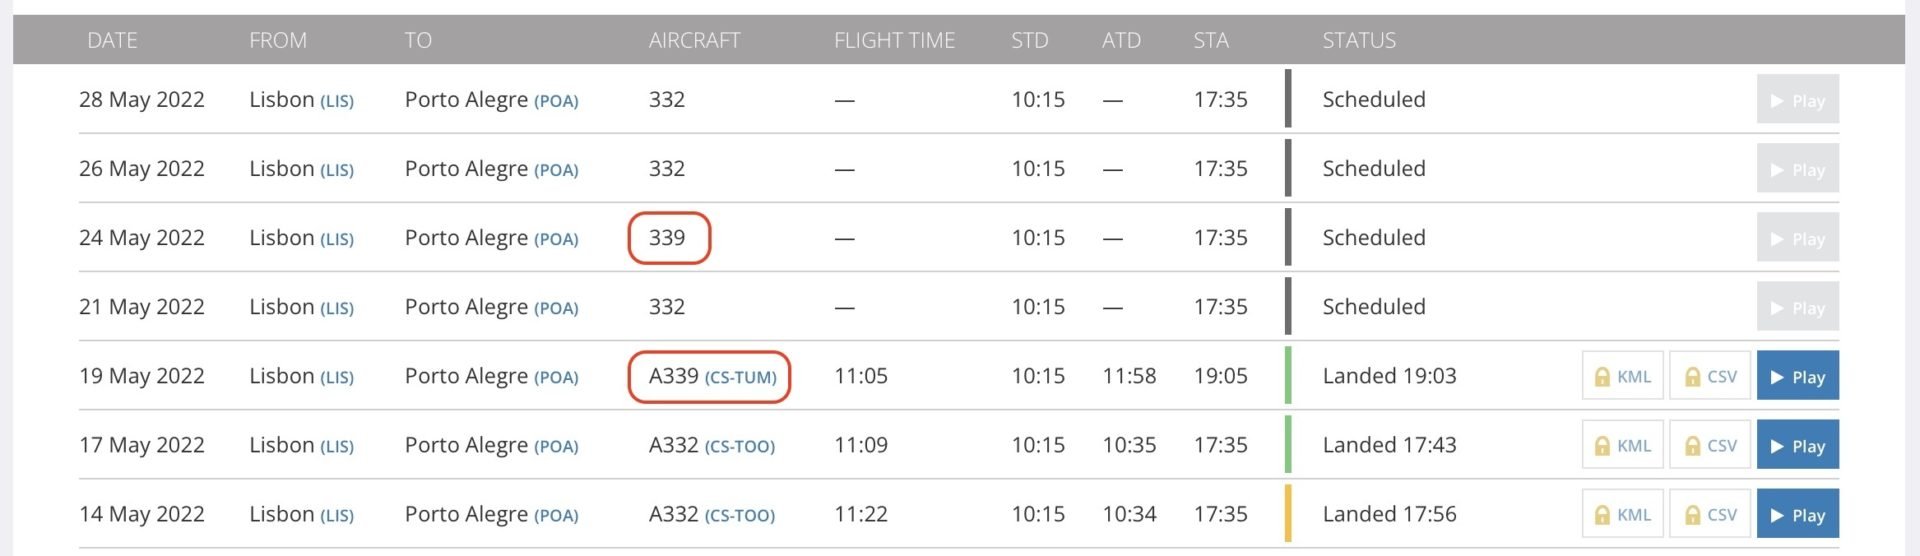Play the 19 May 2022 flight
1920x556 pixels.
(1797, 376)
